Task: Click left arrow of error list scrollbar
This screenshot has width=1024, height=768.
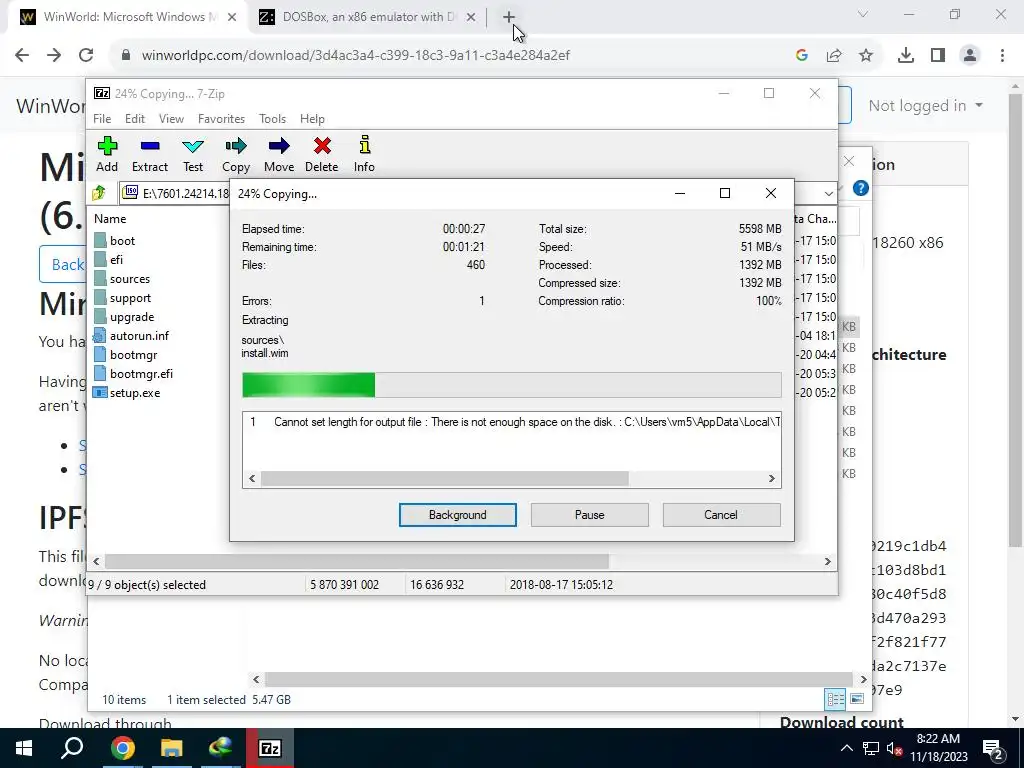Action: coord(252,479)
